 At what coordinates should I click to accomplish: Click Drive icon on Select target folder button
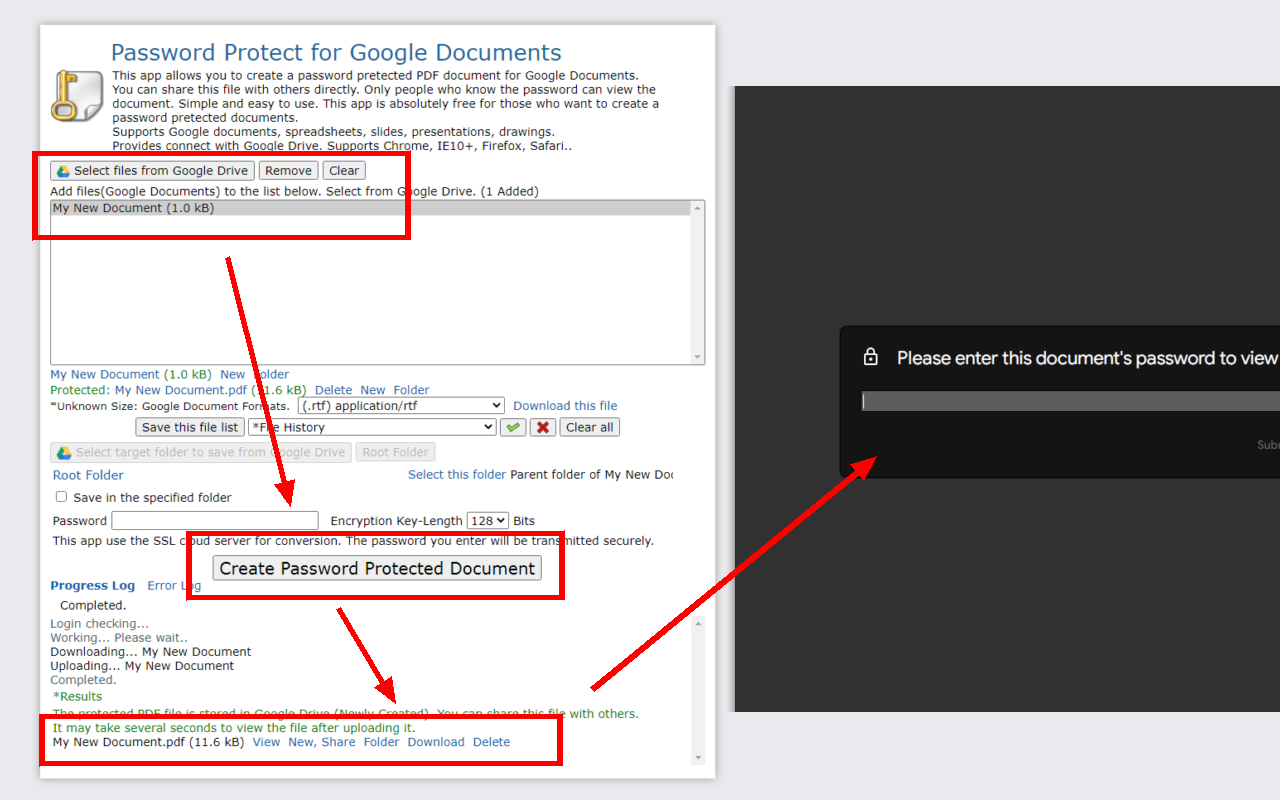tap(62, 452)
